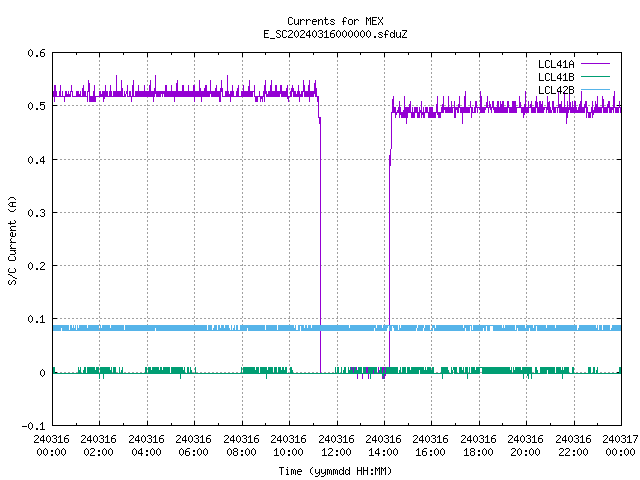Click the x-axis tick 240316 16:00
The height and width of the screenshot is (480, 640).
tap(431, 445)
